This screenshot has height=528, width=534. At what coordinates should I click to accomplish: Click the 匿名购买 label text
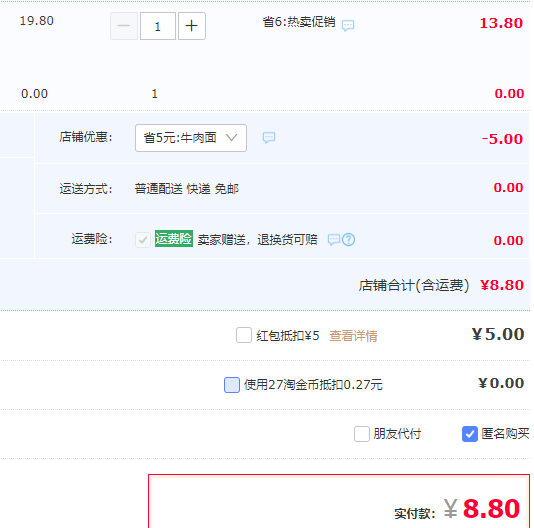(505, 434)
